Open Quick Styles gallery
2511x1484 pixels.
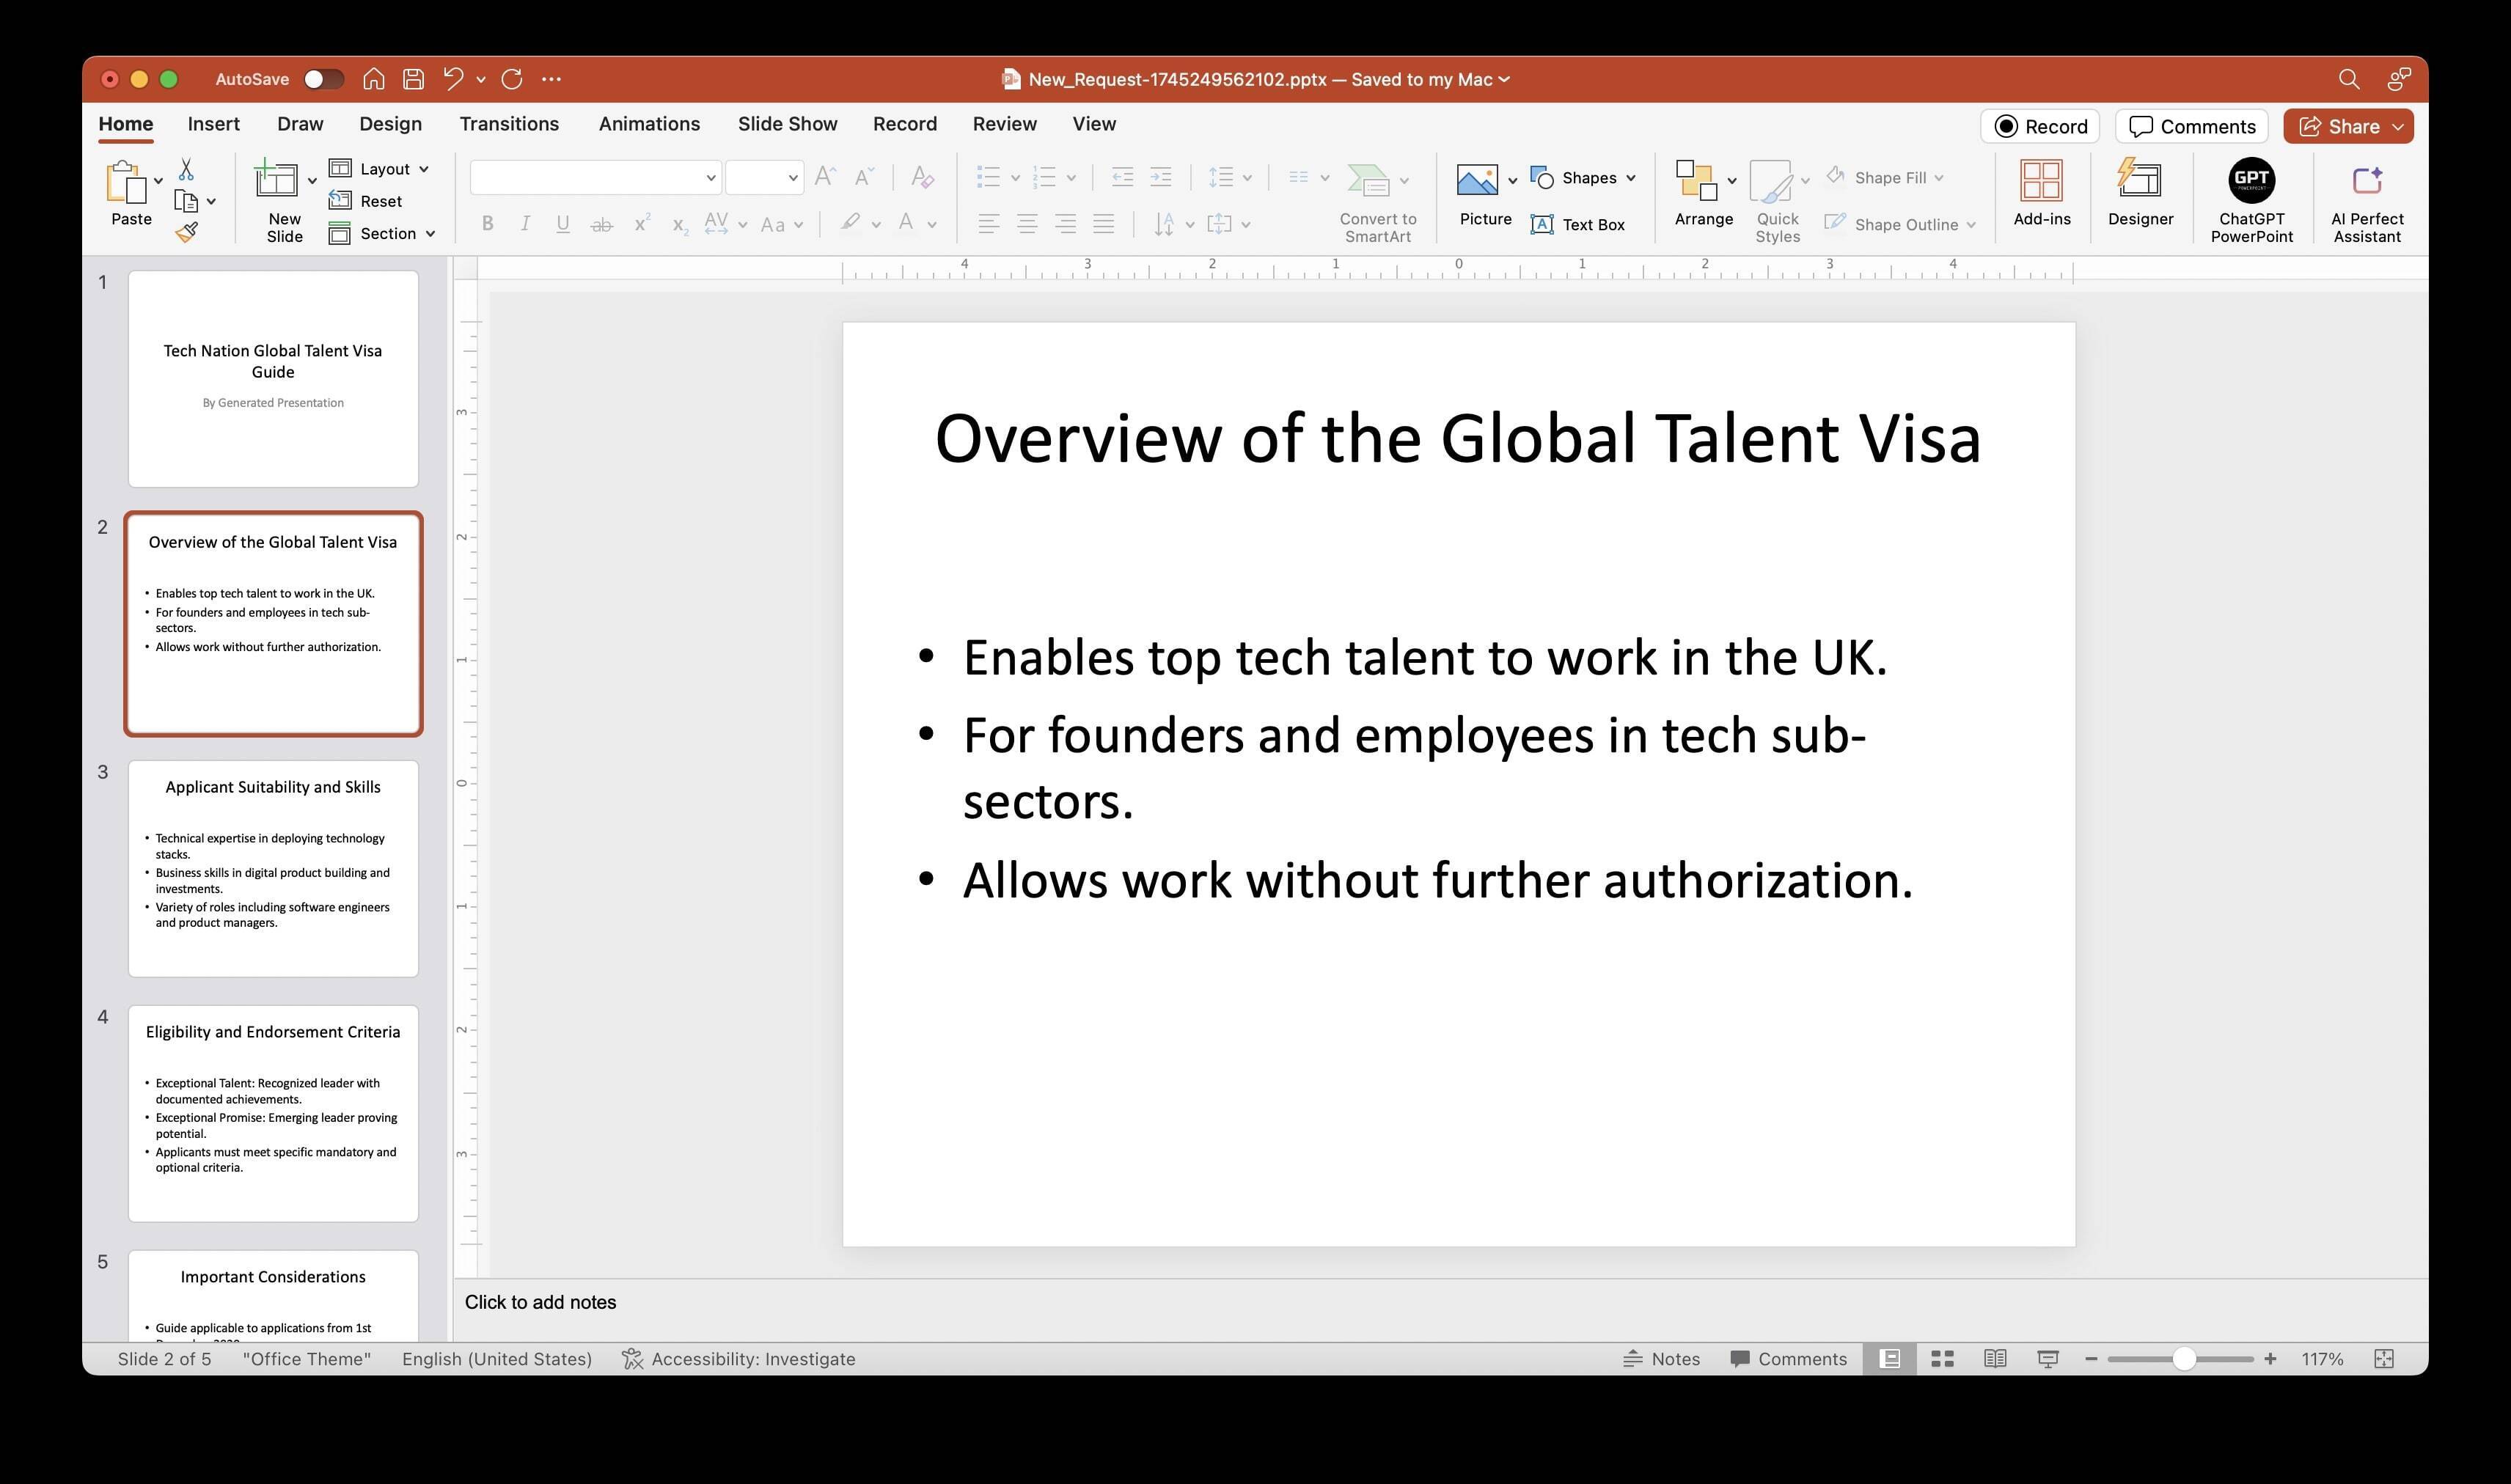[x=1777, y=201]
